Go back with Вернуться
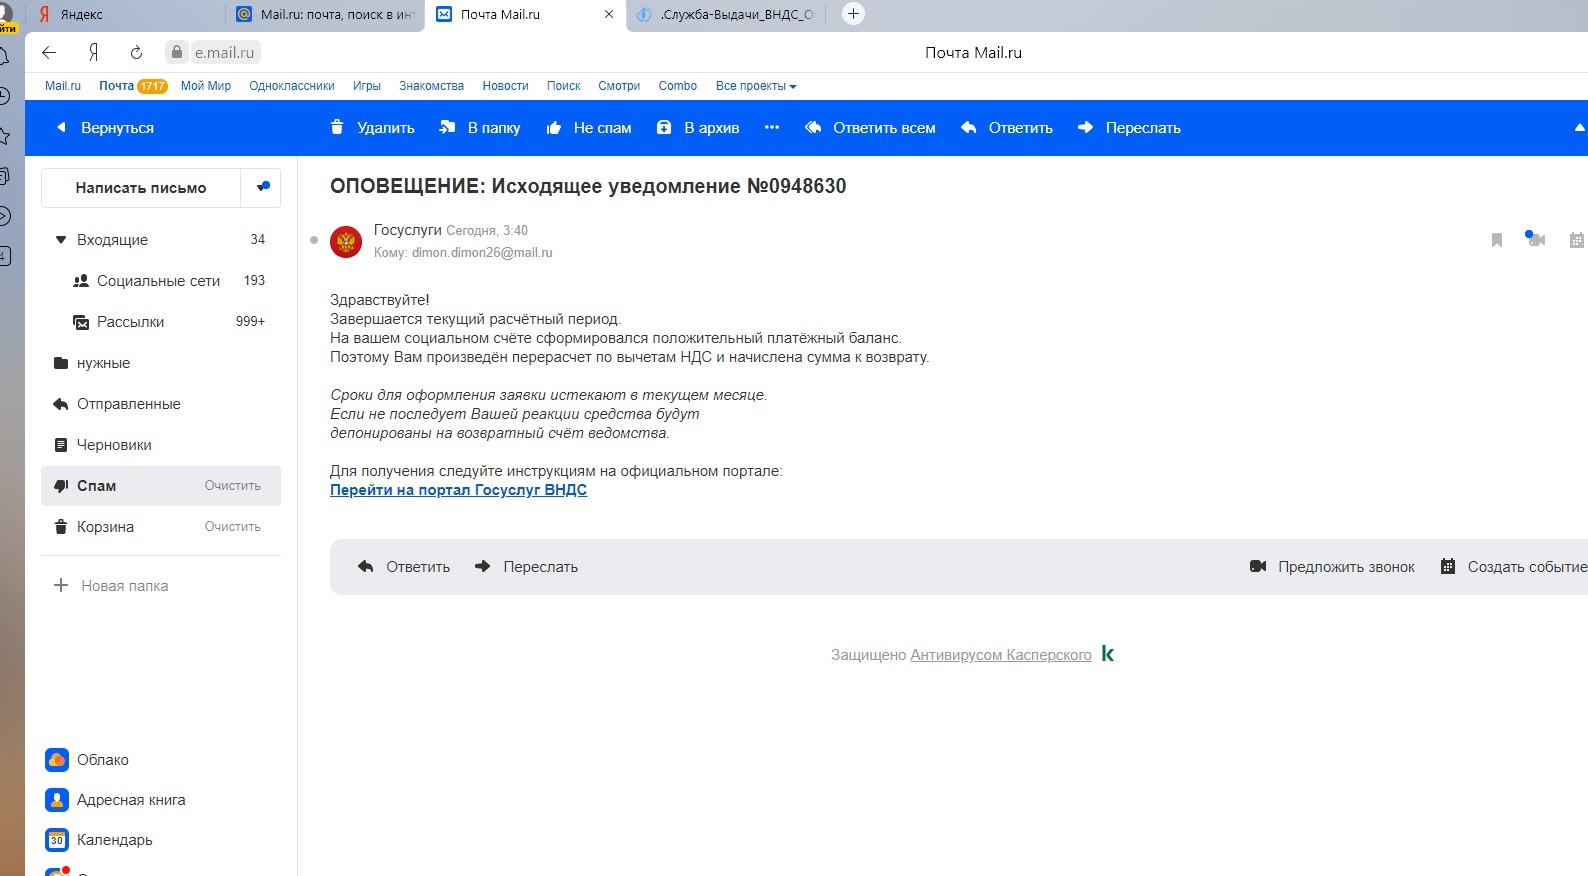The image size is (1588, 876). (x=105, y=128)
